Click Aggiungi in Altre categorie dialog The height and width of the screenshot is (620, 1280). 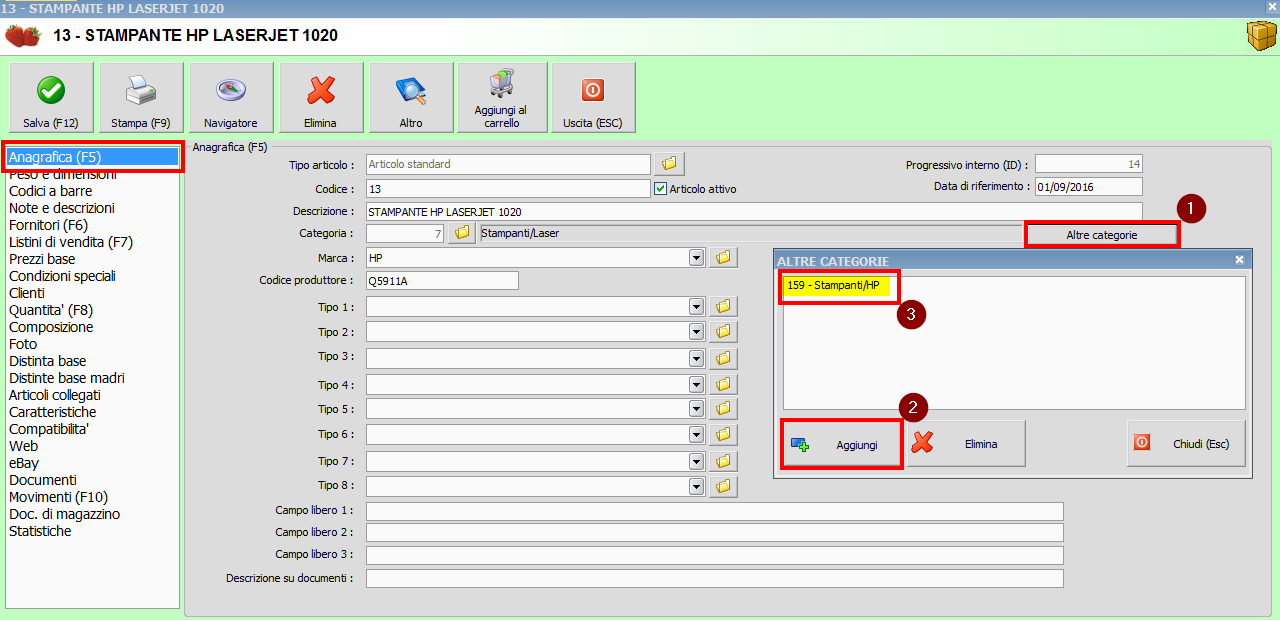pyautogui.click(x=841, y=443)
